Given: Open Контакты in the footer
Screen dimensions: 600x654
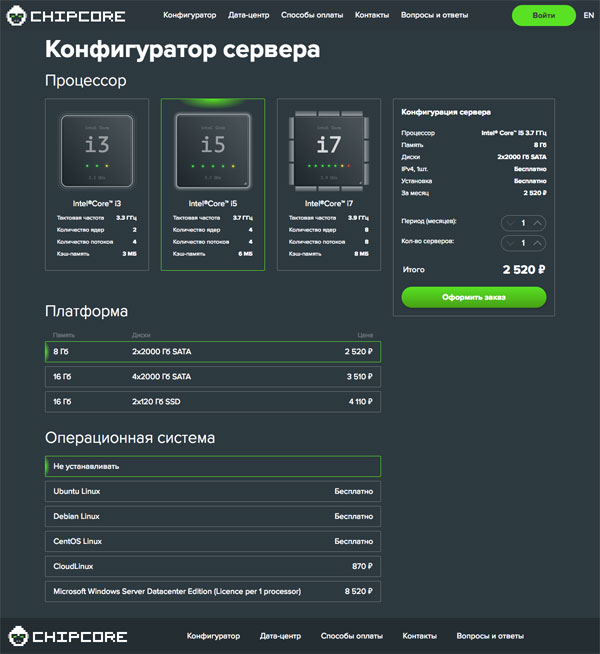Looking at the screenshot, I should point(419,636).
